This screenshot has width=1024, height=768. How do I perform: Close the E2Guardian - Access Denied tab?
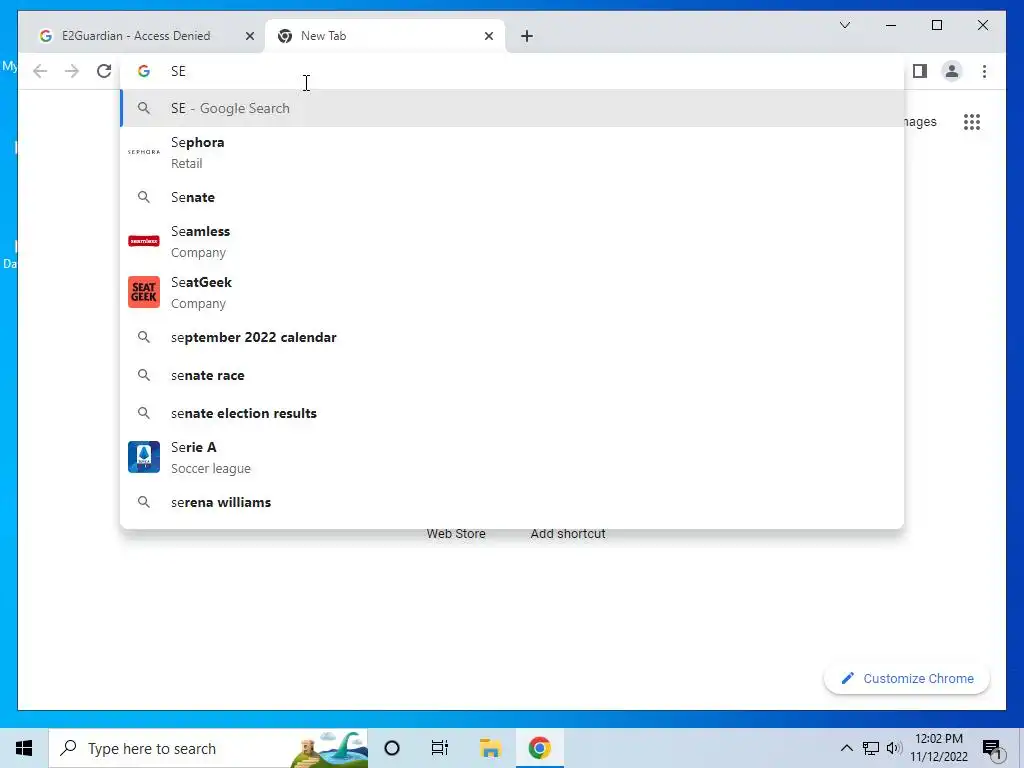tap(249, 36)
